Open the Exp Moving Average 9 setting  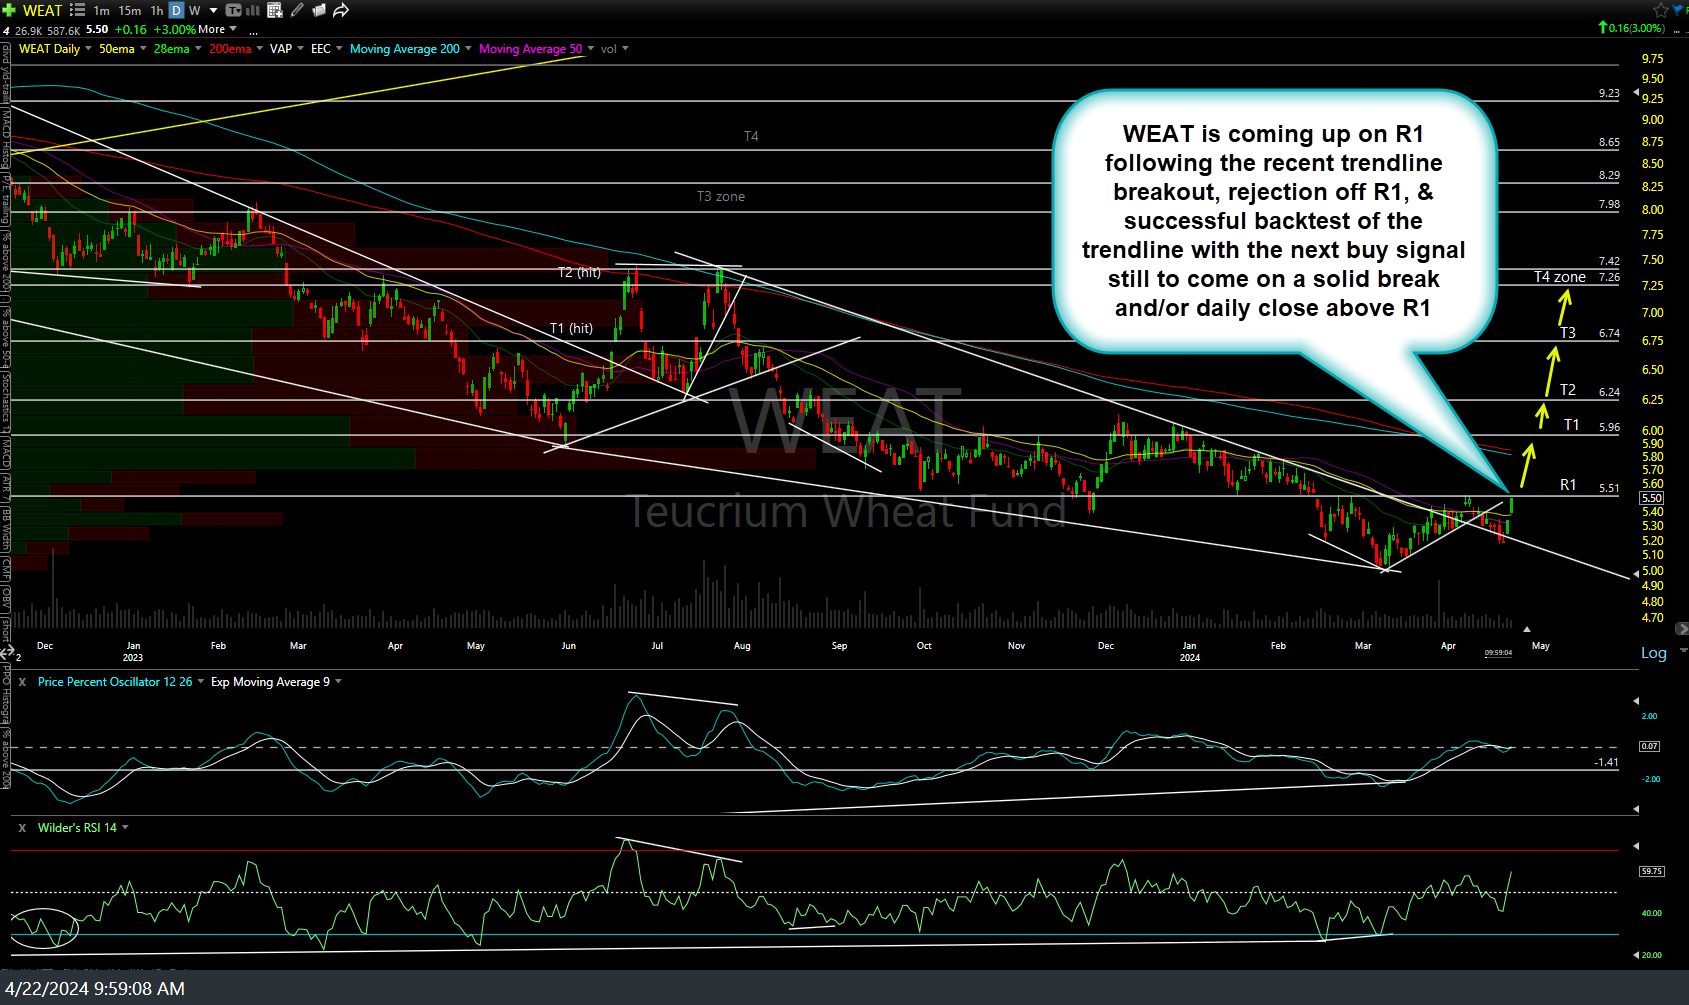[x=338, y=682]
